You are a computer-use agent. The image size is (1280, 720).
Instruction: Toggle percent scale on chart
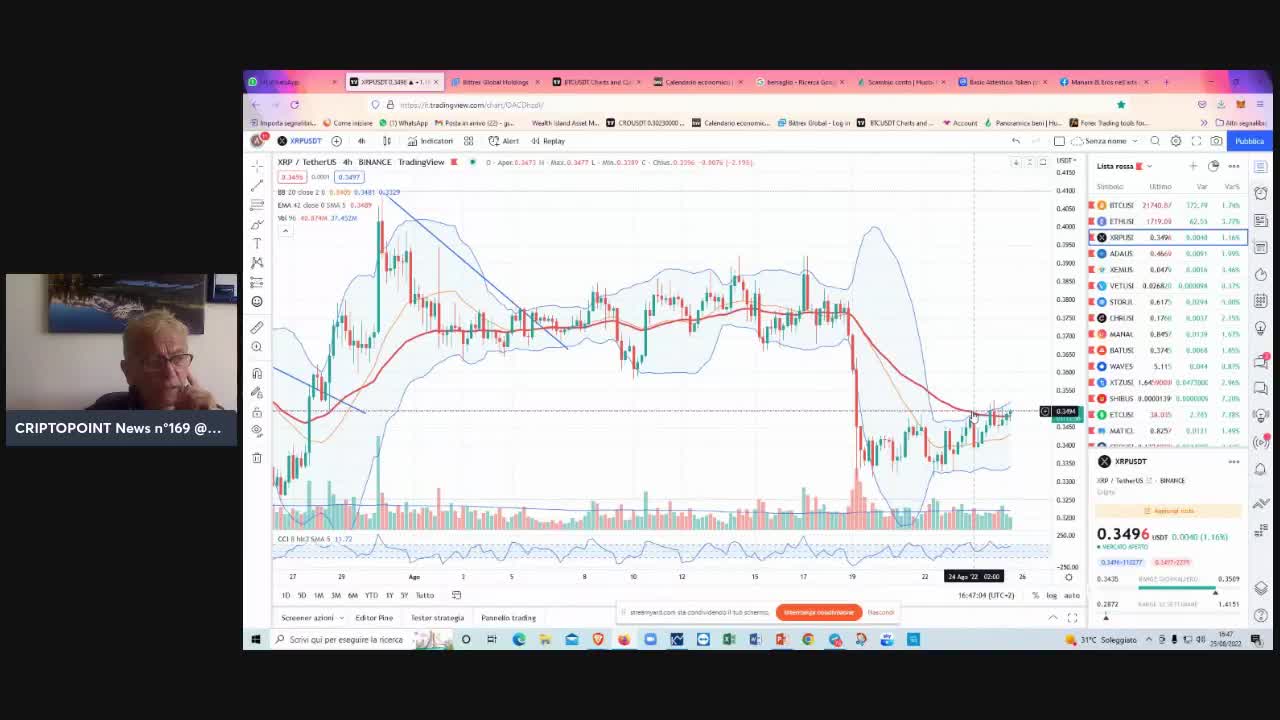pos(1035,595)
